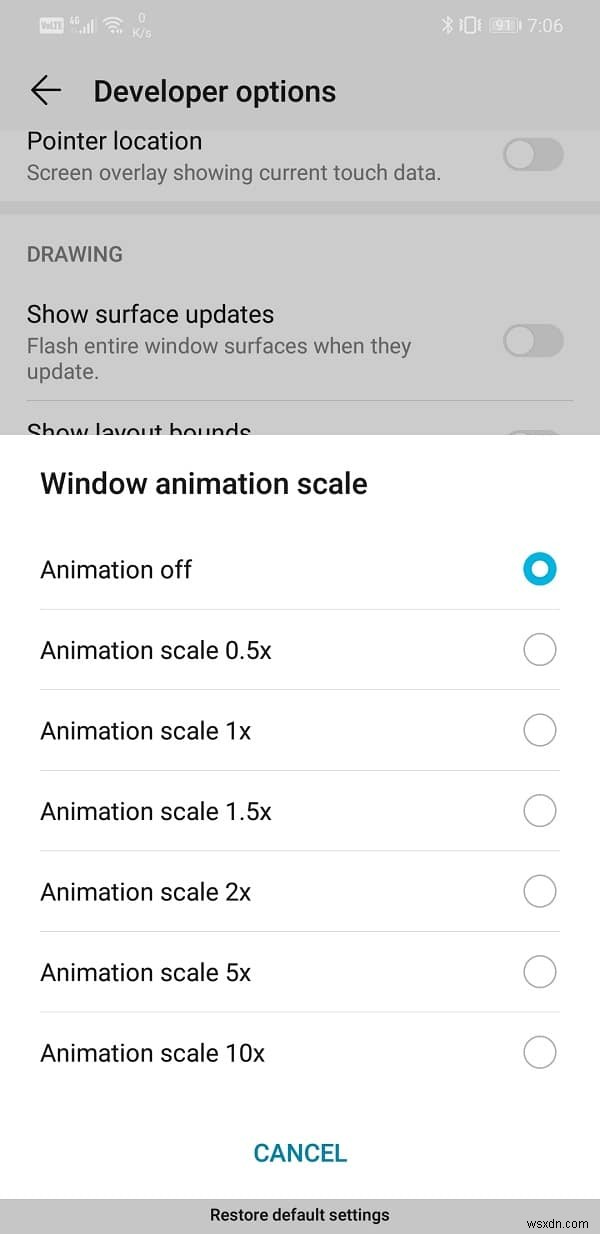Click the back arrow on Developer options
The width and height of the screenshot is (600, 1234).
coord(45,90)
